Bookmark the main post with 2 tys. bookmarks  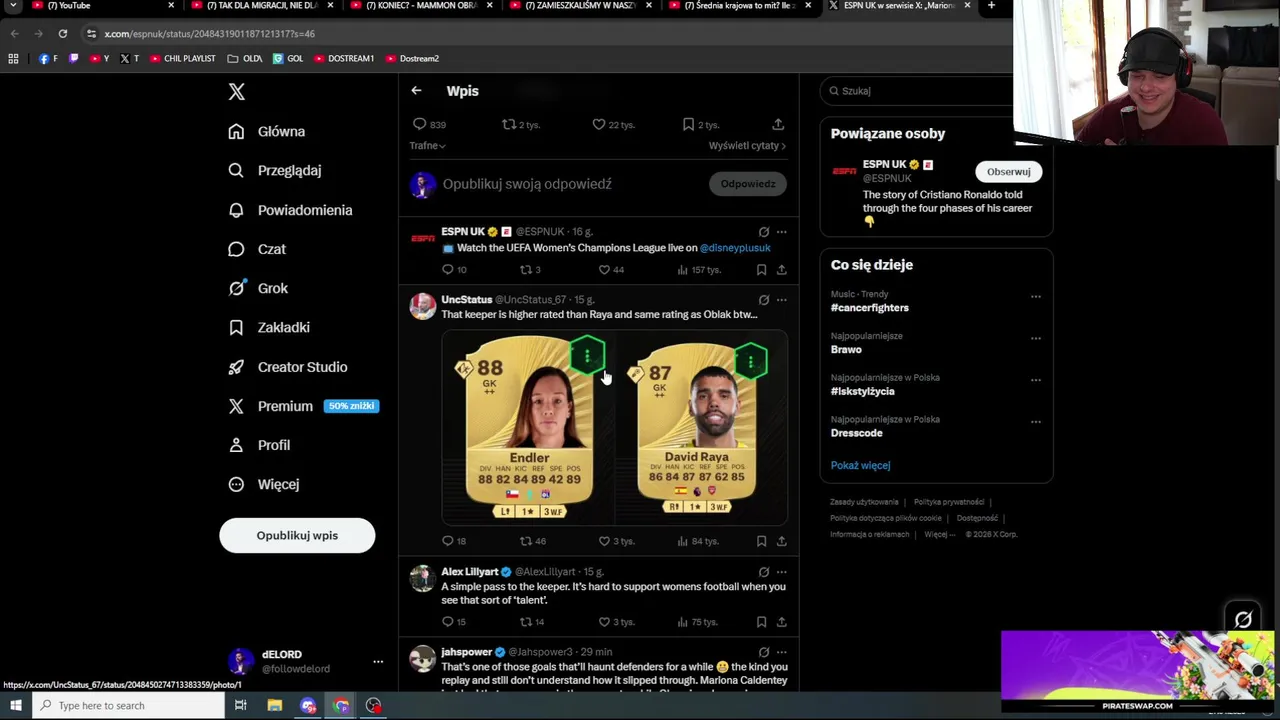click(700, 124)
